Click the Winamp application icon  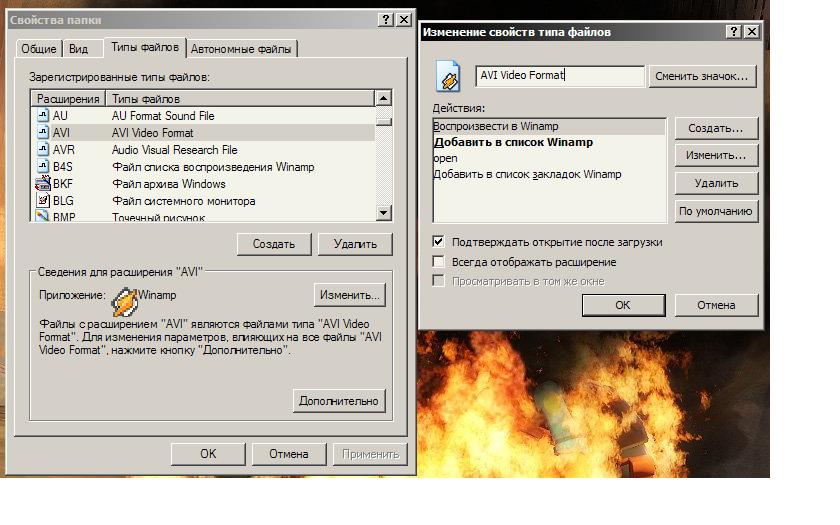pos(125,302)
